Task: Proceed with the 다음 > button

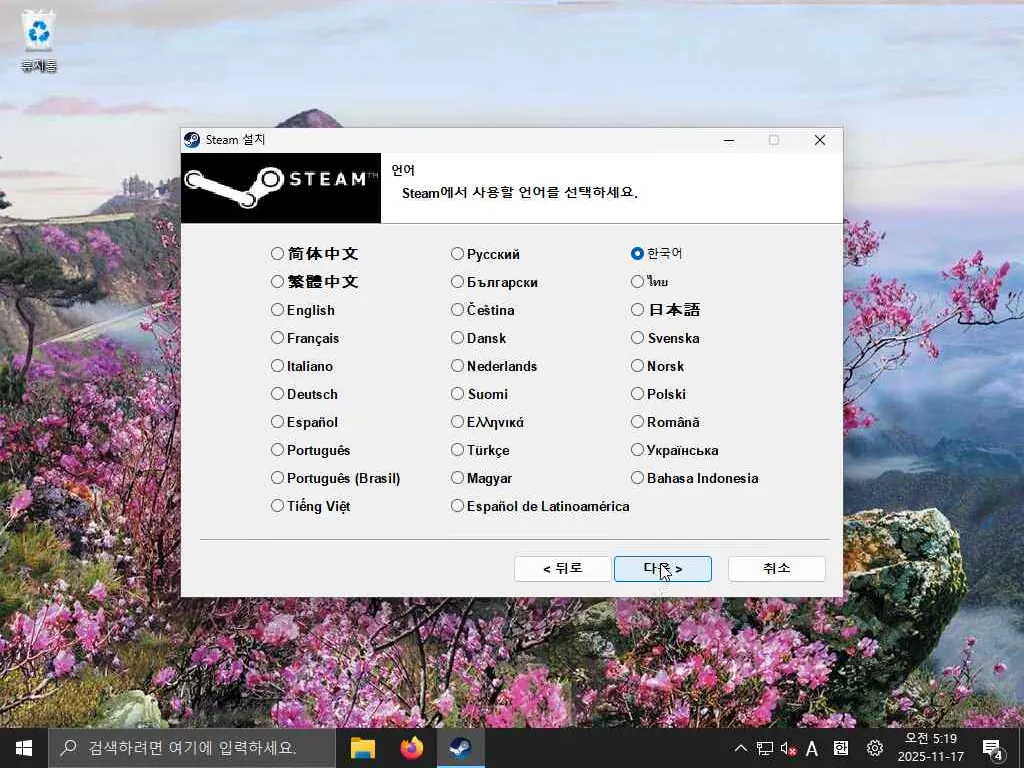Action: pyautogui.click(x=663, y=569)
